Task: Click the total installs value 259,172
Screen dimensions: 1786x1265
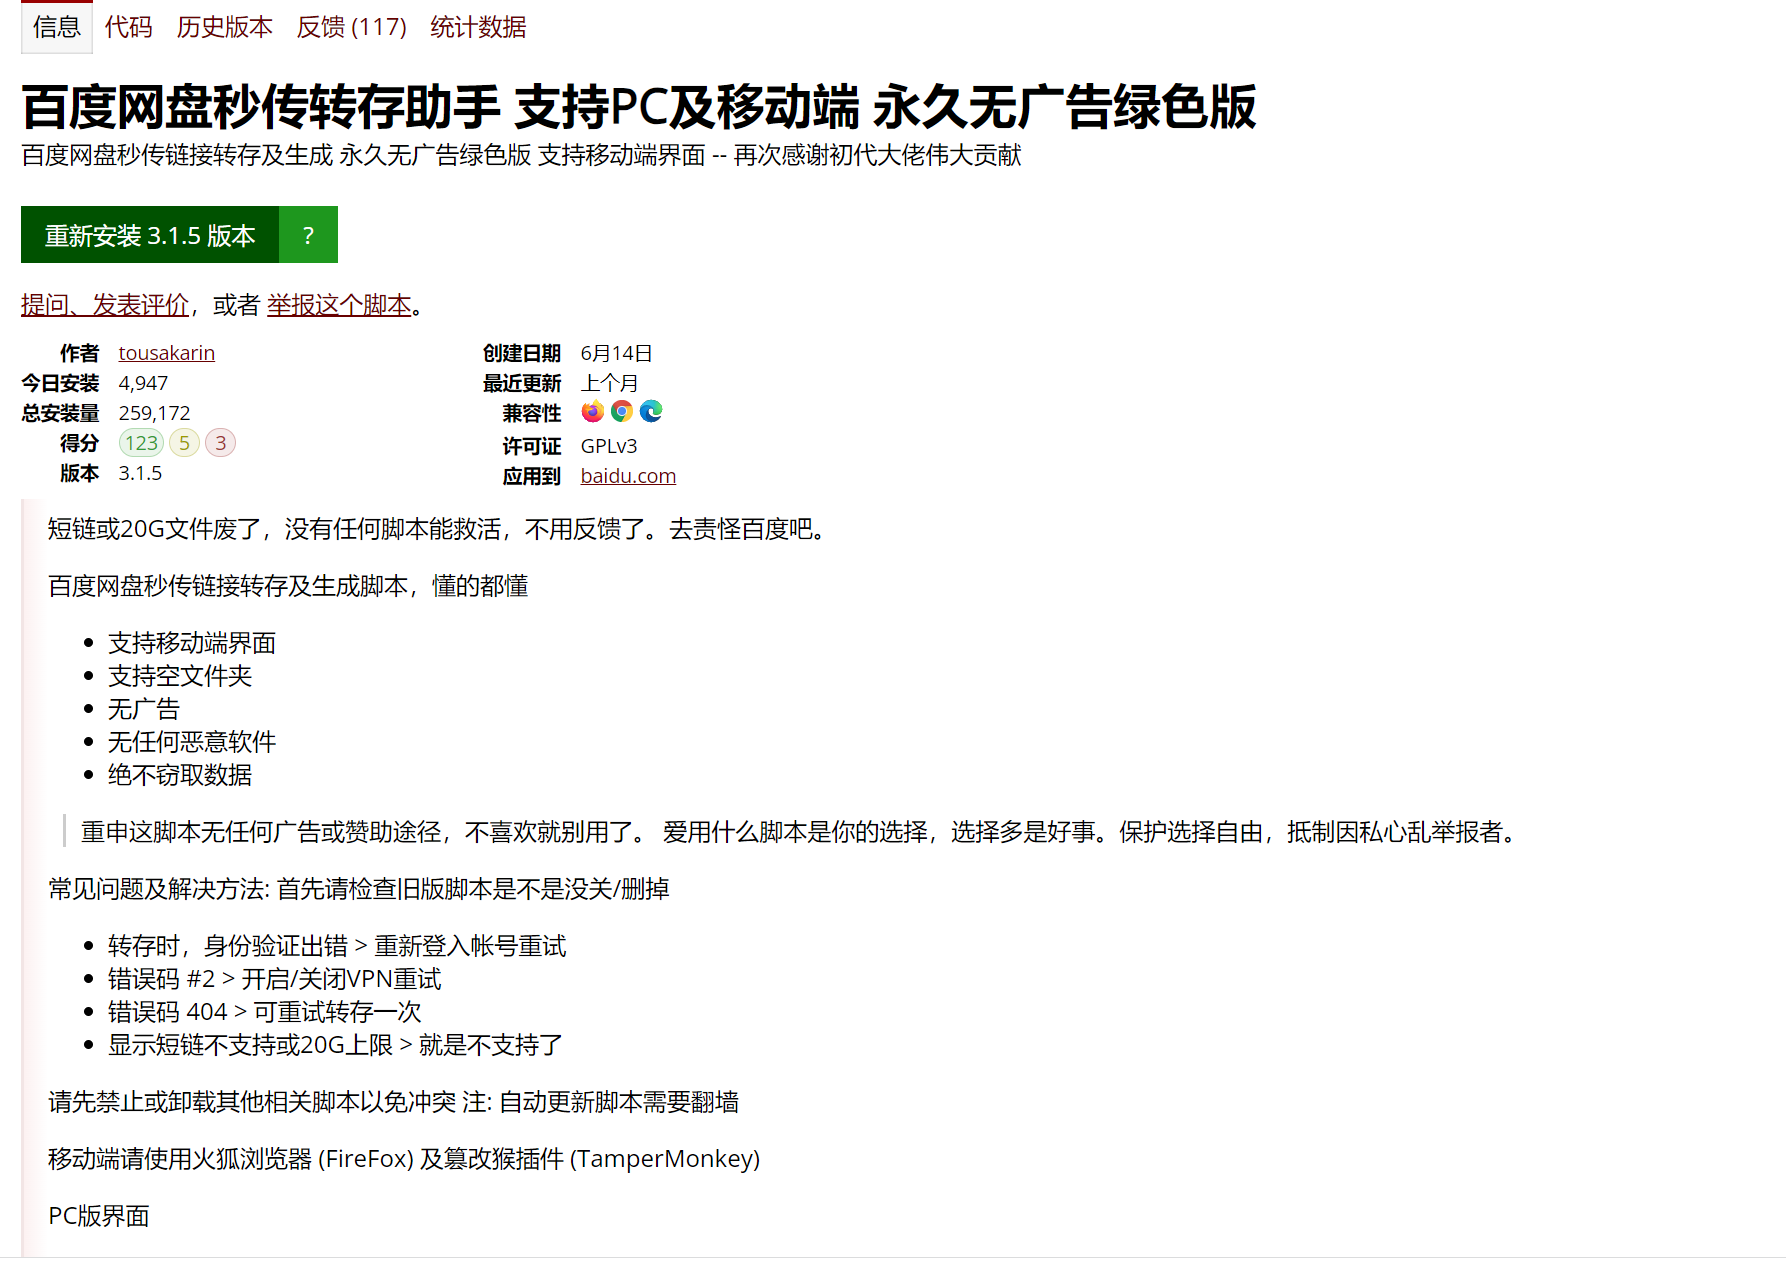Action: point(154,413)
